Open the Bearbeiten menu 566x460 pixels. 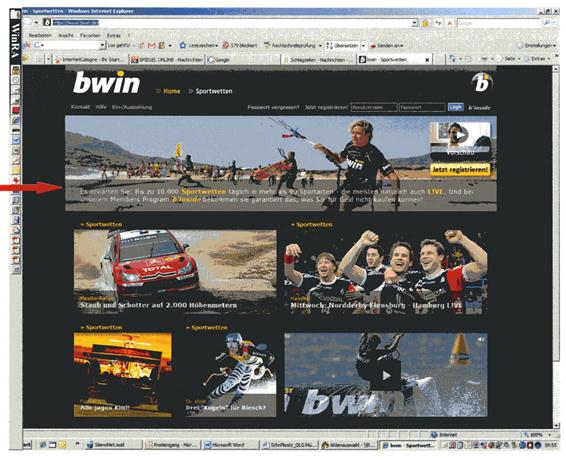click(x=40, y=35)
